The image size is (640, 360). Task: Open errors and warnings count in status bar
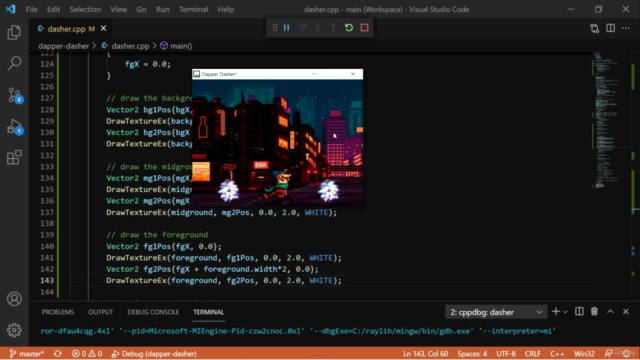[87, 353]
